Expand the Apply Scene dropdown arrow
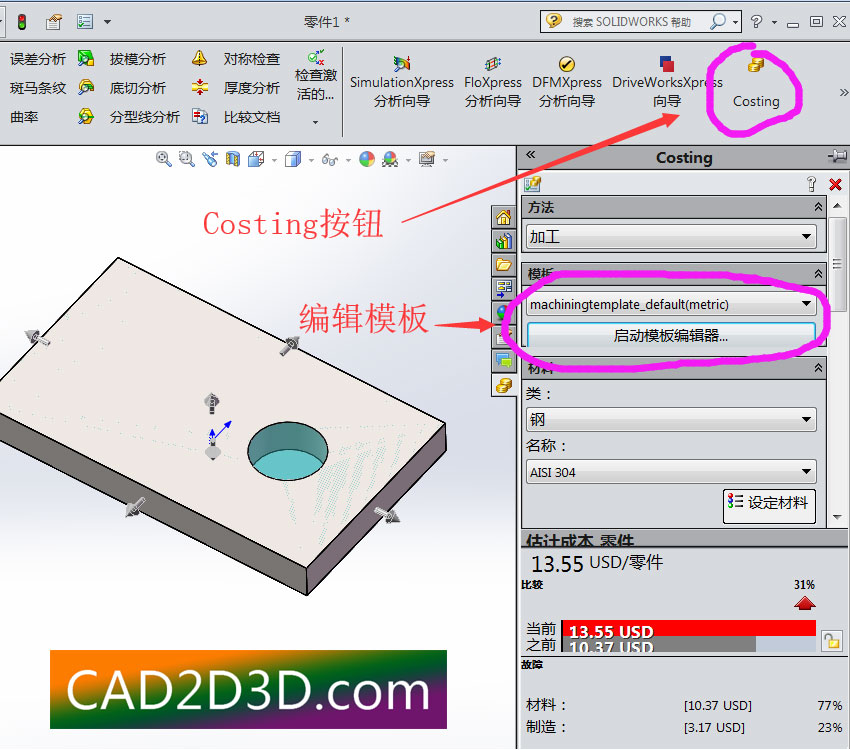This screenshot has width=850, height=750. pyautogui.click(x=408, y=160)
